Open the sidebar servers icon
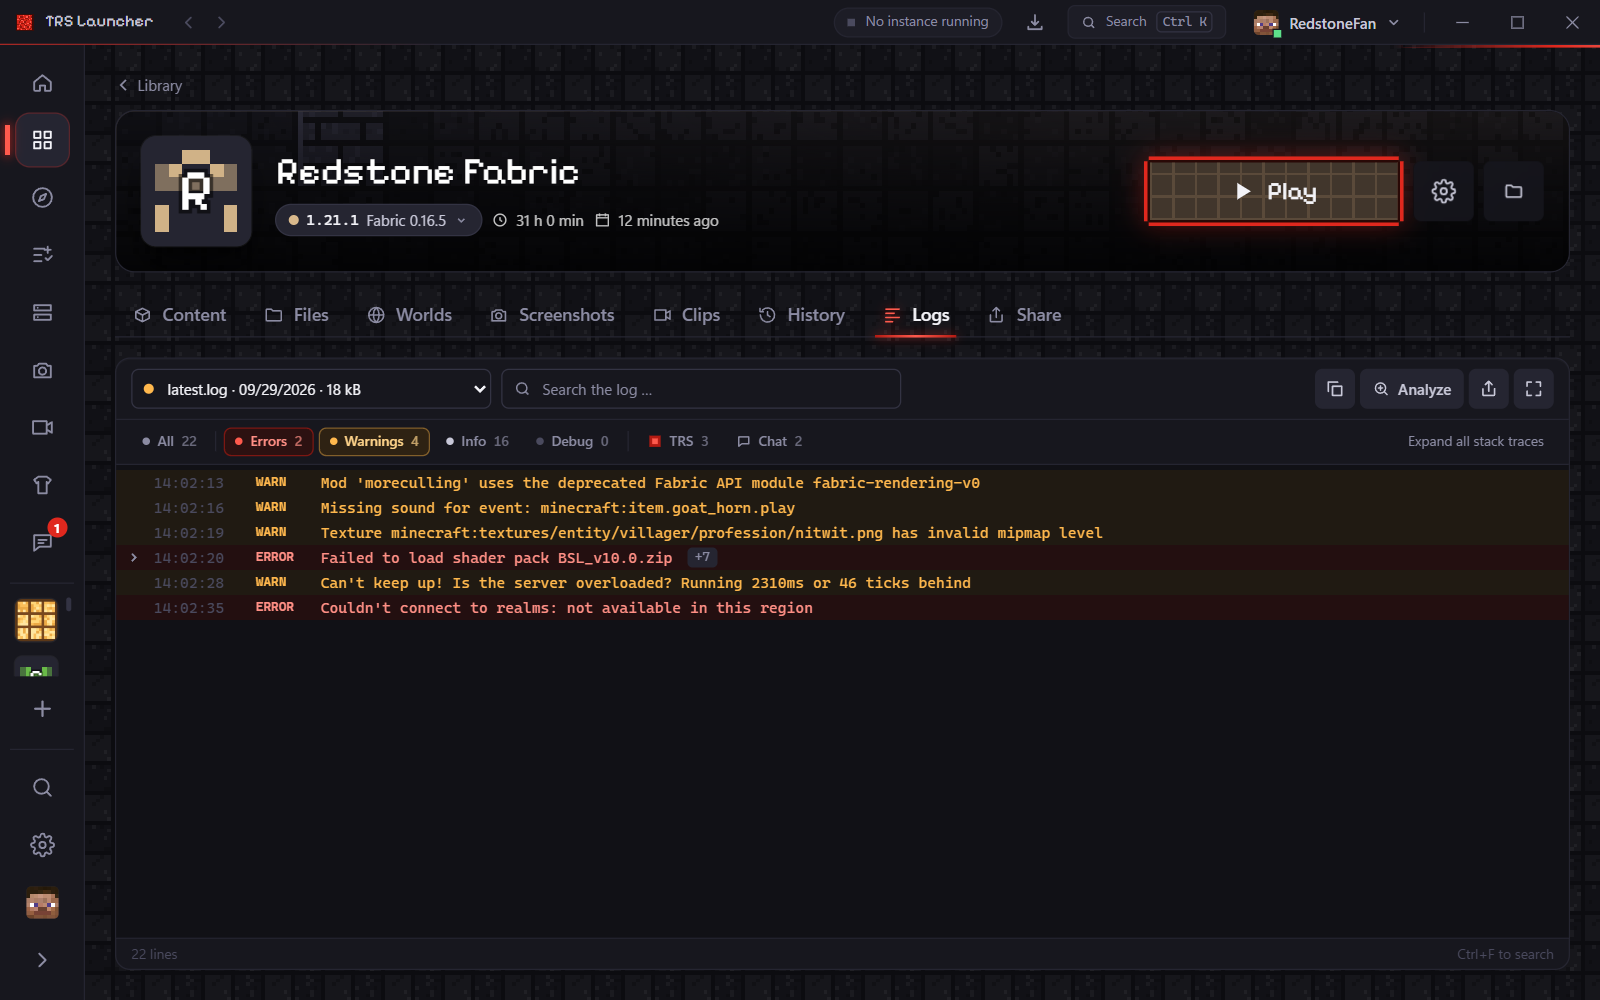This screenshot has width=1600, height=1000. tap(42, 313)
